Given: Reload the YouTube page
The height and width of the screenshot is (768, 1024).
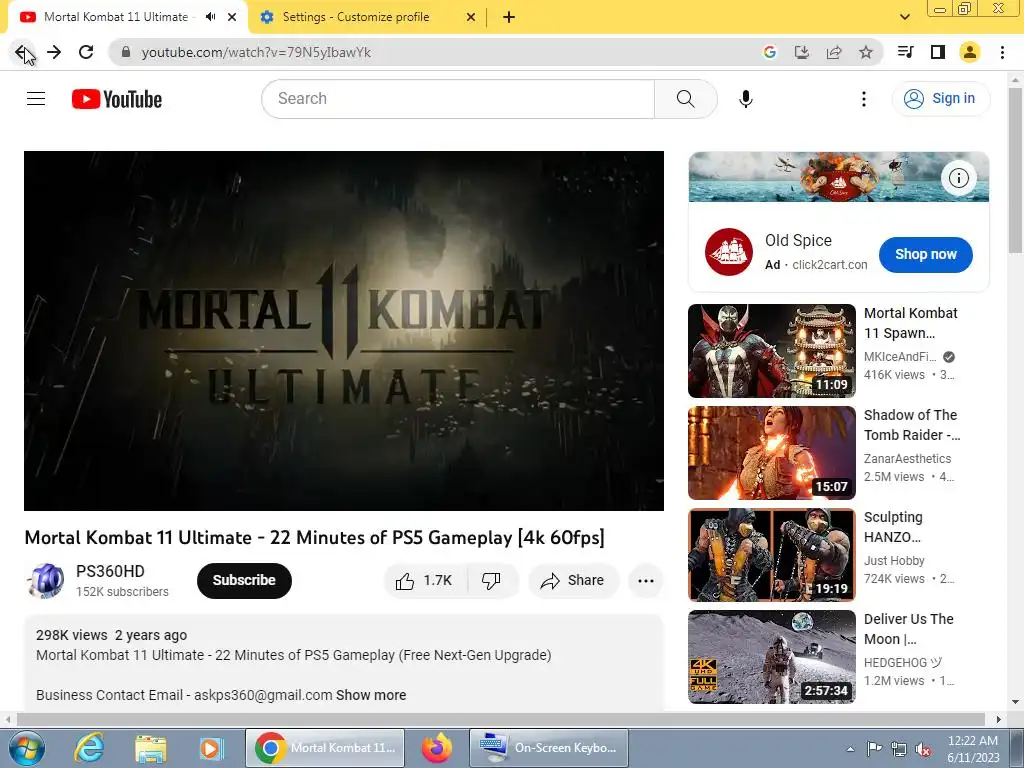Looking at the screenshot, I should [x=86, y=52].
